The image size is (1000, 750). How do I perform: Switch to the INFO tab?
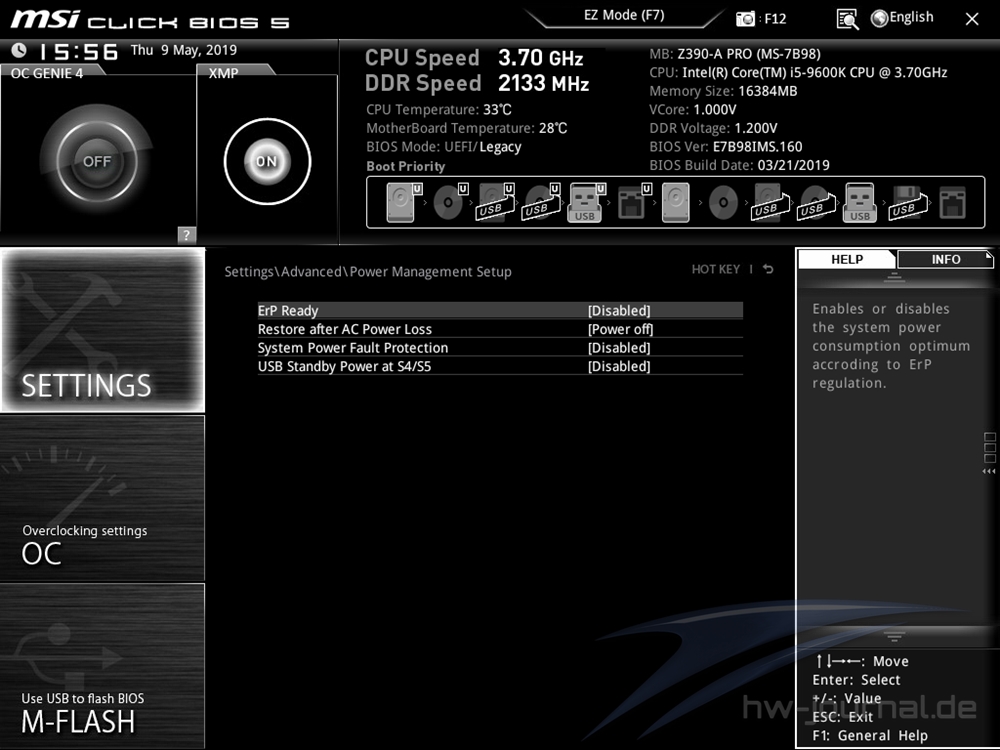click(x=945, y=260)
